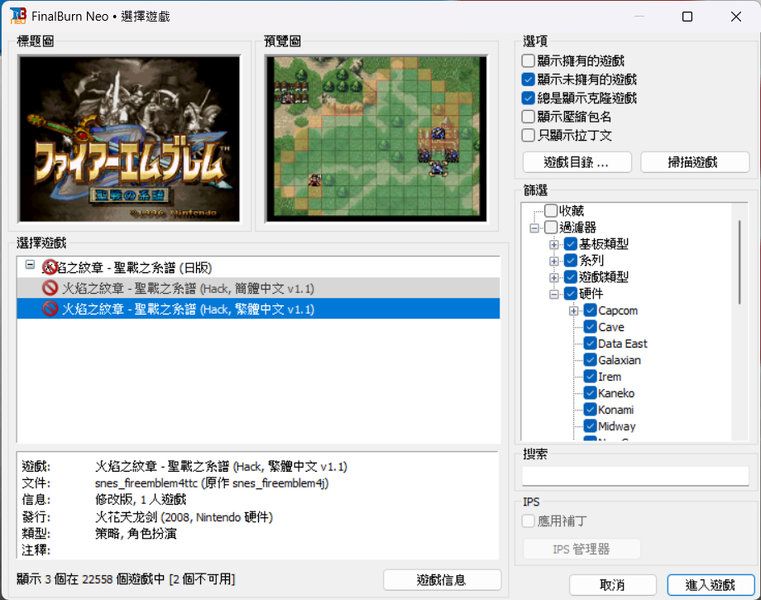761x600 pixels.
Task: Uncheck 顯示未擁有的遊戲 option
Action: (528, 79)
